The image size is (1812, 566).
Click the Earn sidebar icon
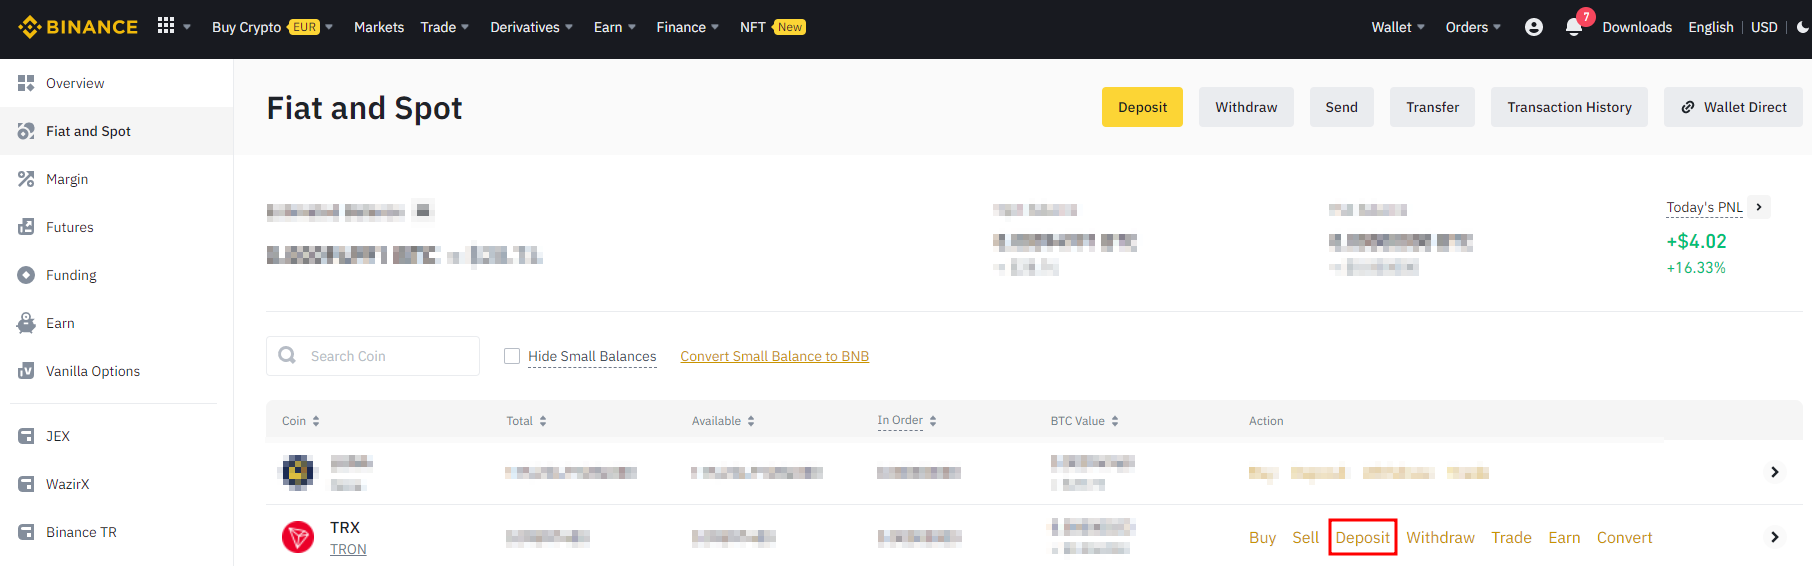(26, 323)
